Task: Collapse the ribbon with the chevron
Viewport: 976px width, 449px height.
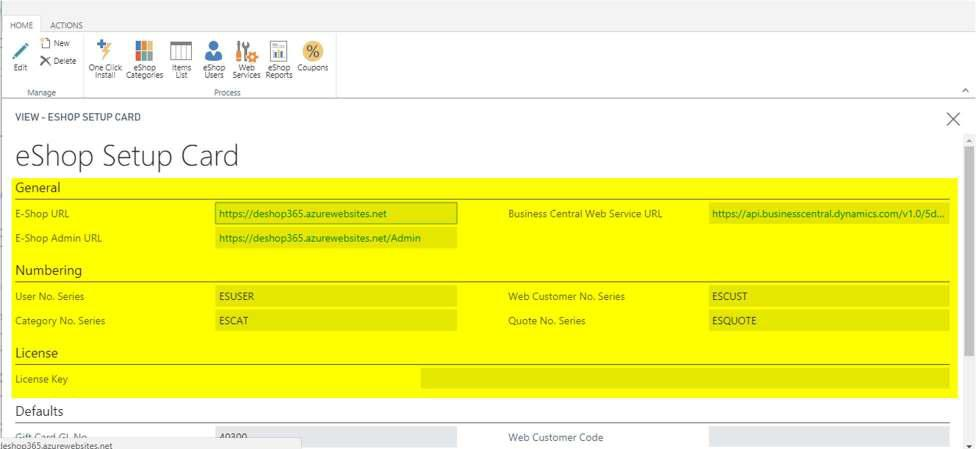Action: pos(965,91)
